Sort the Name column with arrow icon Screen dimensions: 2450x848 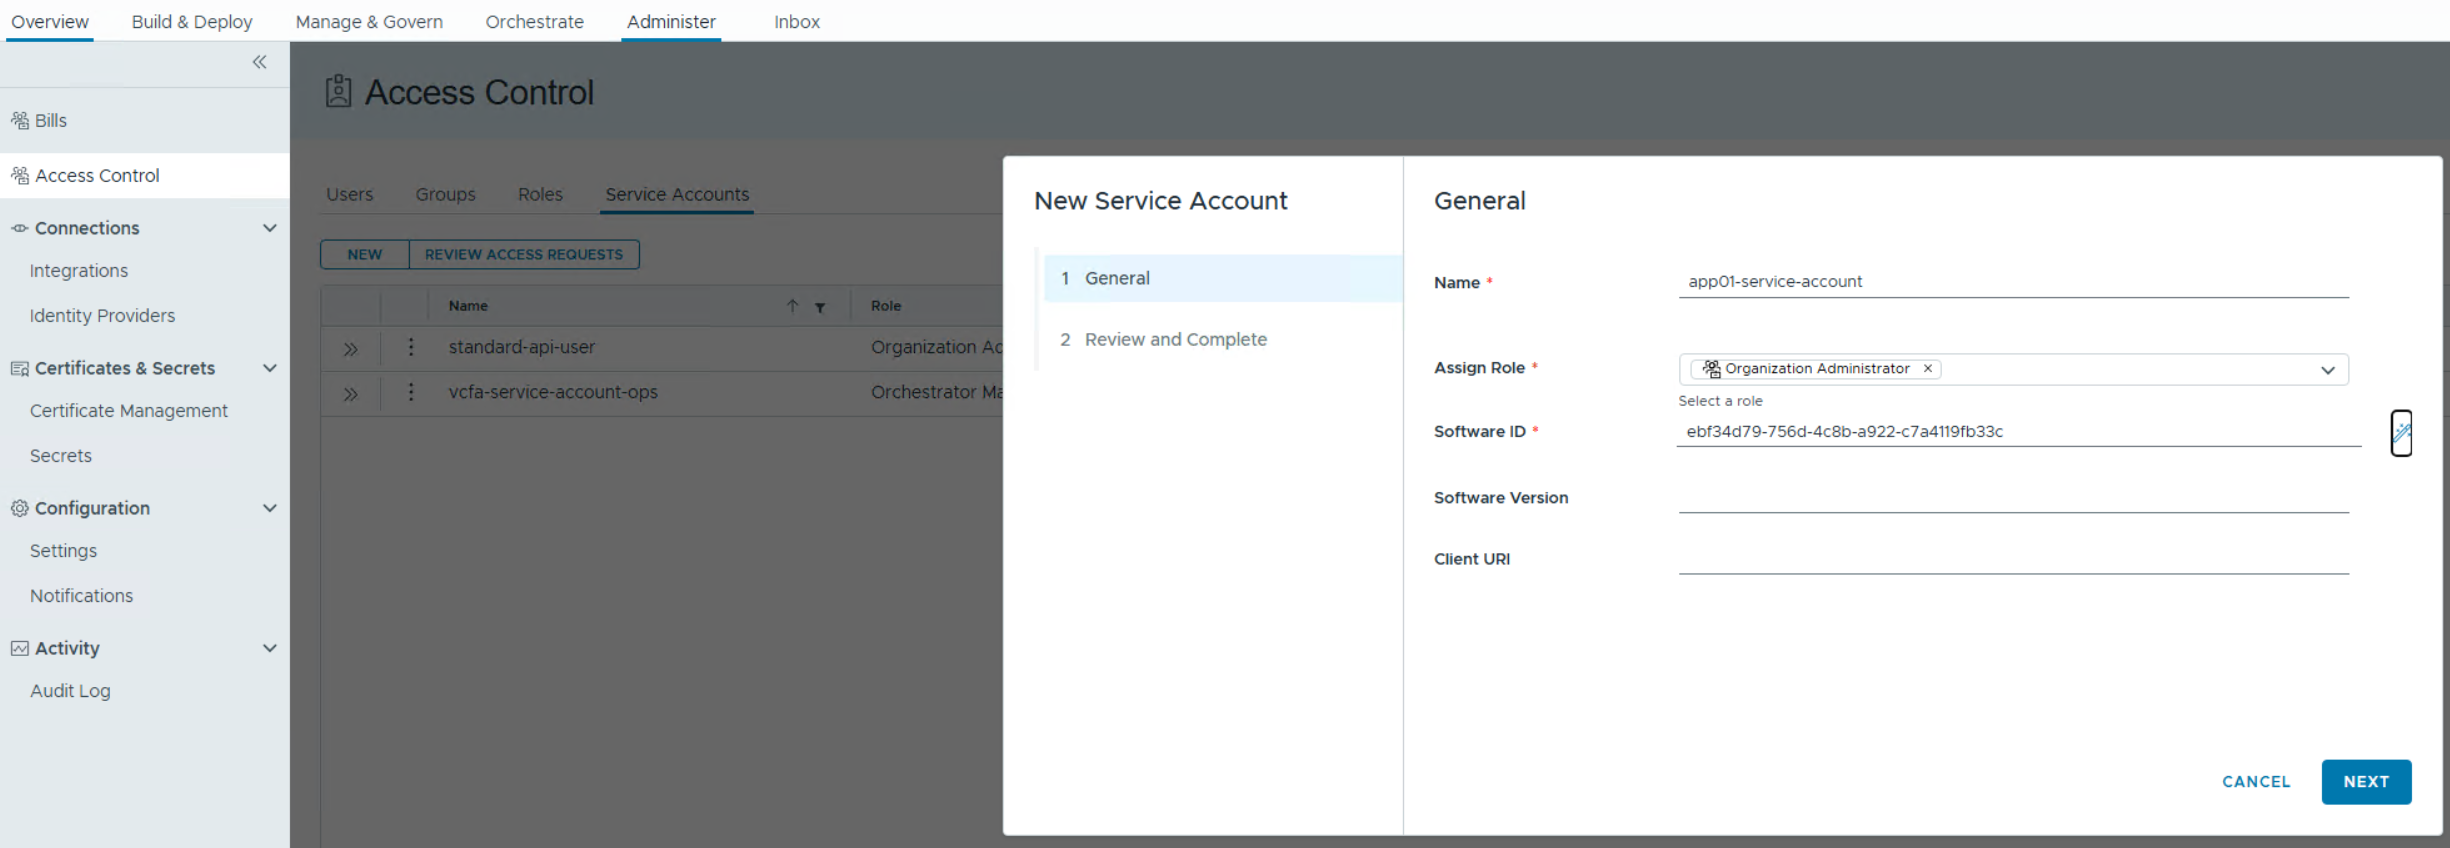[x=792, y=306]
